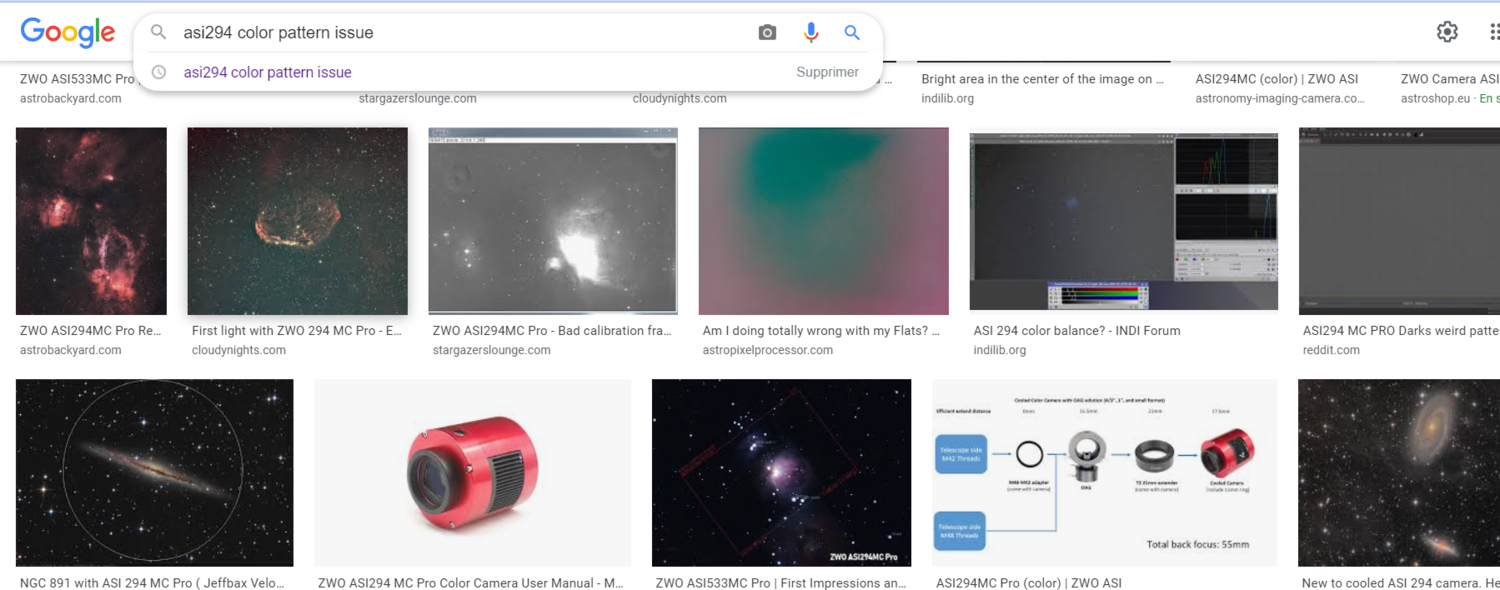Open Darks weird pattern reddit thumbnail

(1399, 221)
